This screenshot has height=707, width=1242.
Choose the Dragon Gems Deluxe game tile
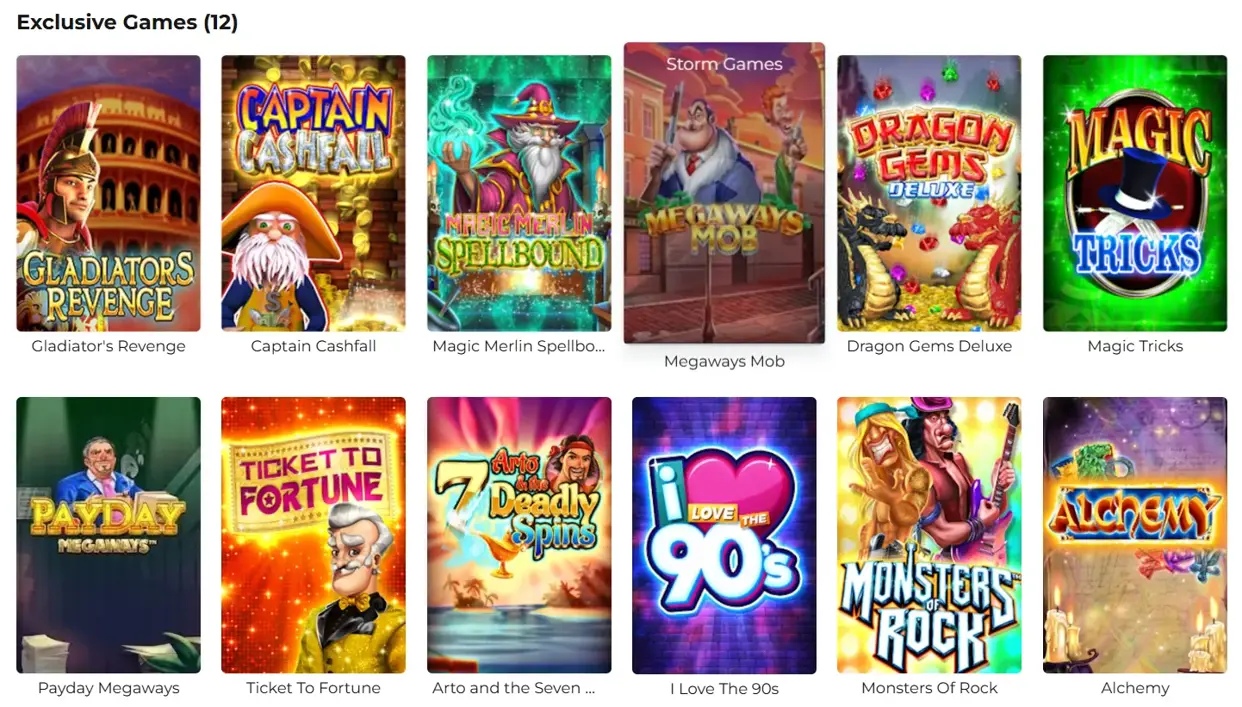[x=929, y=193]
